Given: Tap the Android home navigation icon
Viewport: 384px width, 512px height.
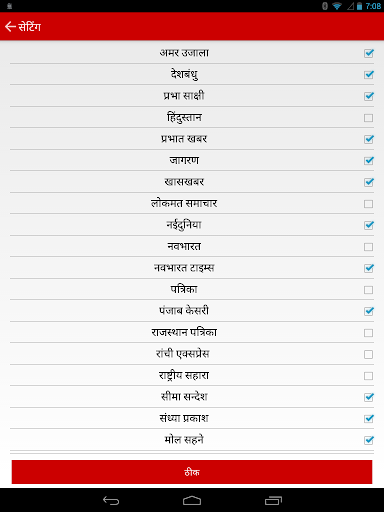Looking at the screenshot, I should point(192,500).
